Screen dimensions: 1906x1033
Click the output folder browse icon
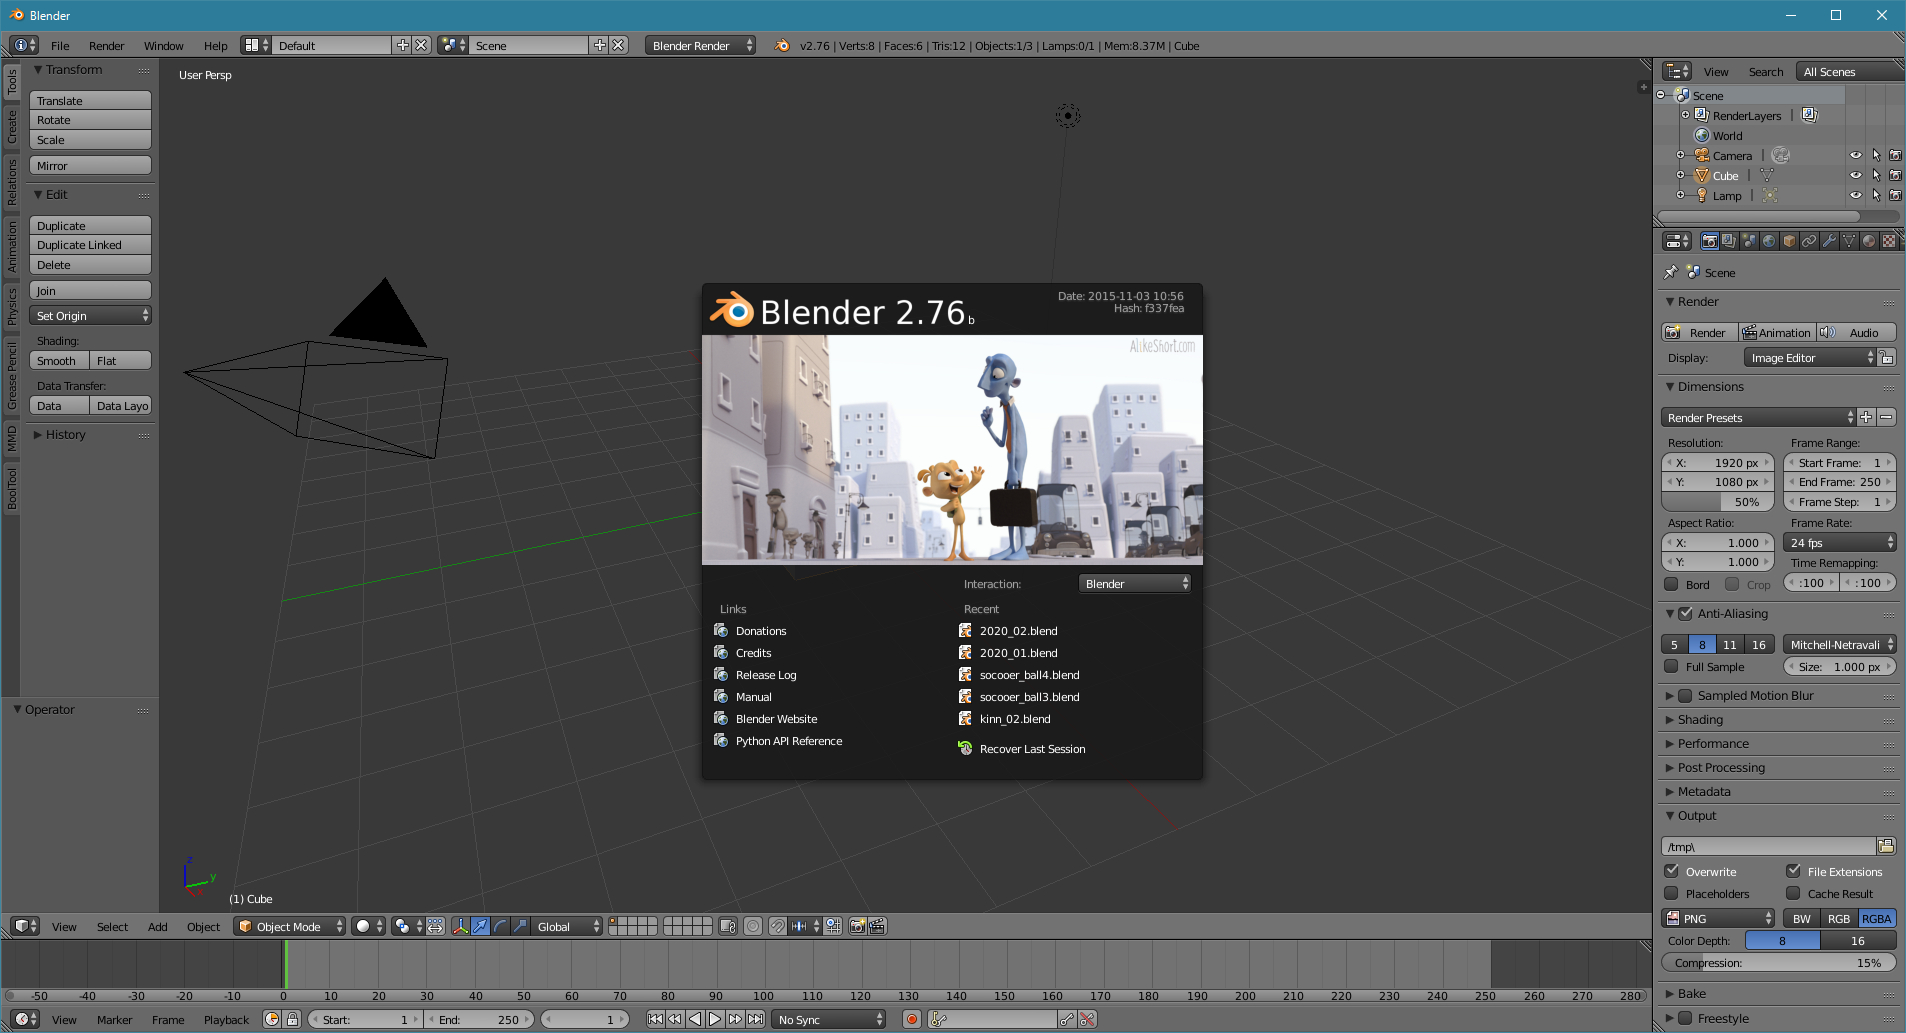point(1886,846)
